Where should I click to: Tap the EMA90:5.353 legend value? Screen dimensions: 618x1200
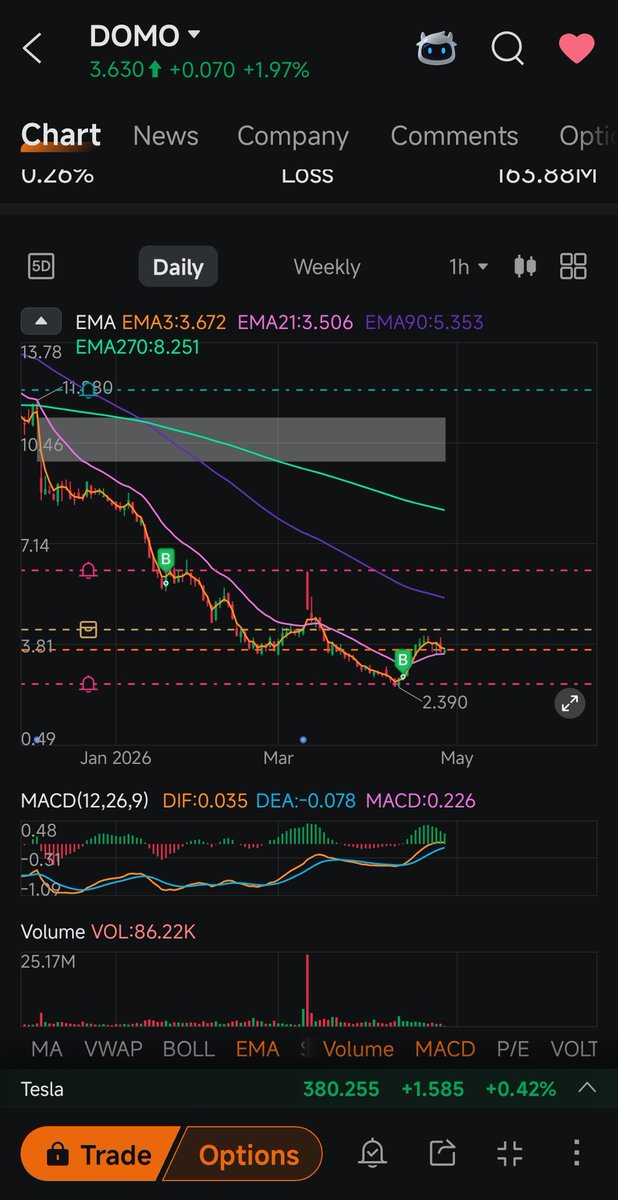click(x=424, y=322)
